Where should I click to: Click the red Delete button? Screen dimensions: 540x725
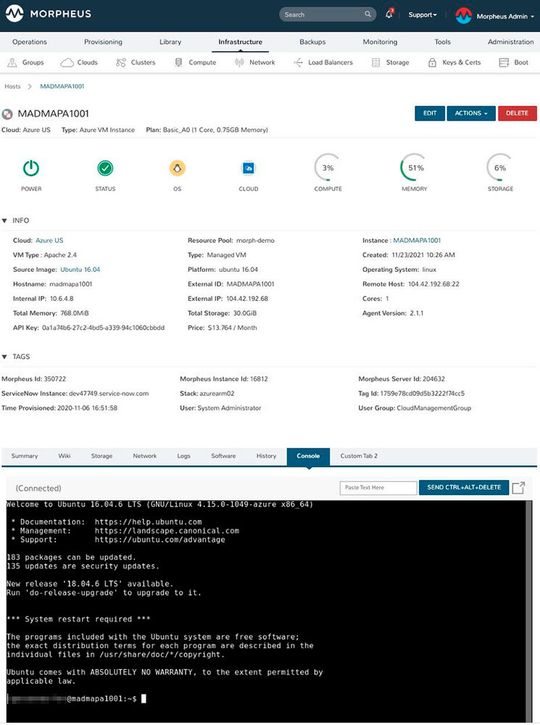click(x=517, y=113)
